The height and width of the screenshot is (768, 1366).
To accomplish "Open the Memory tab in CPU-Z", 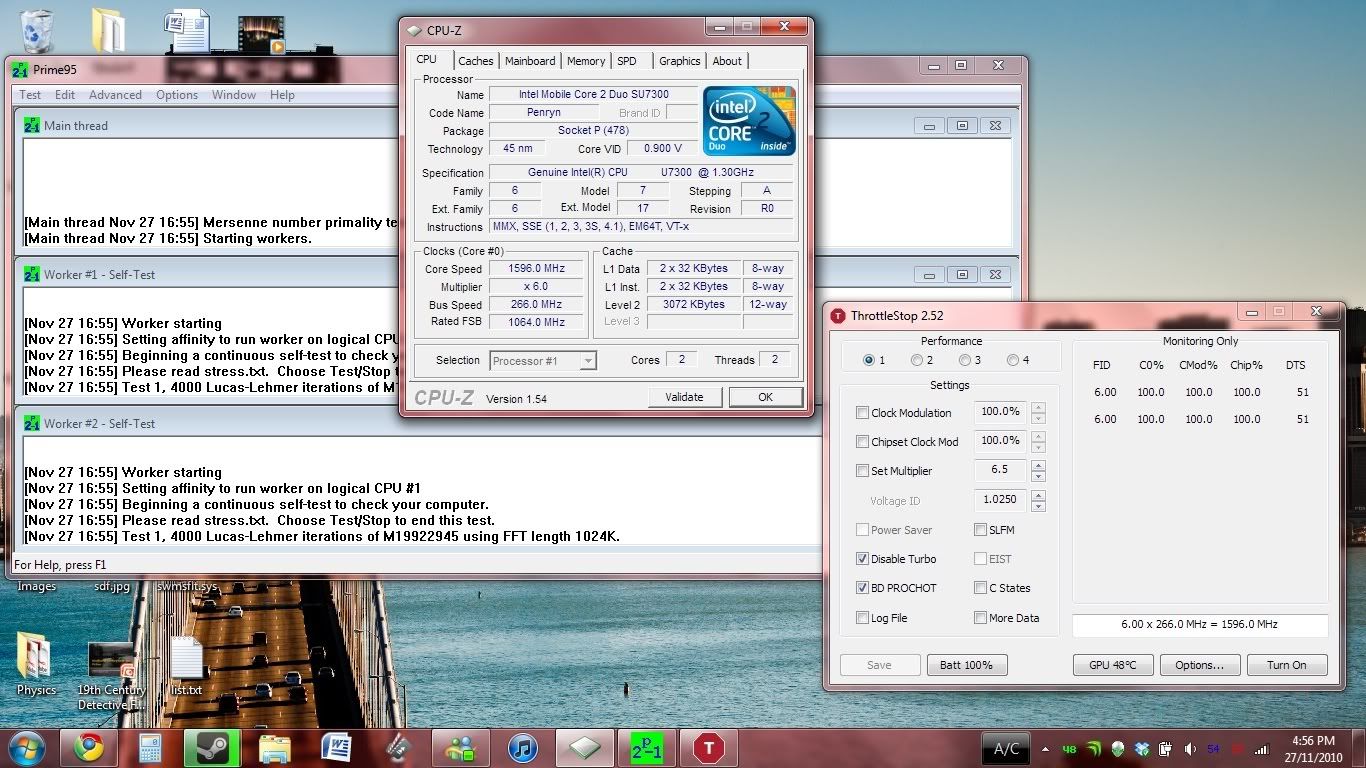I will click(586, 61).
